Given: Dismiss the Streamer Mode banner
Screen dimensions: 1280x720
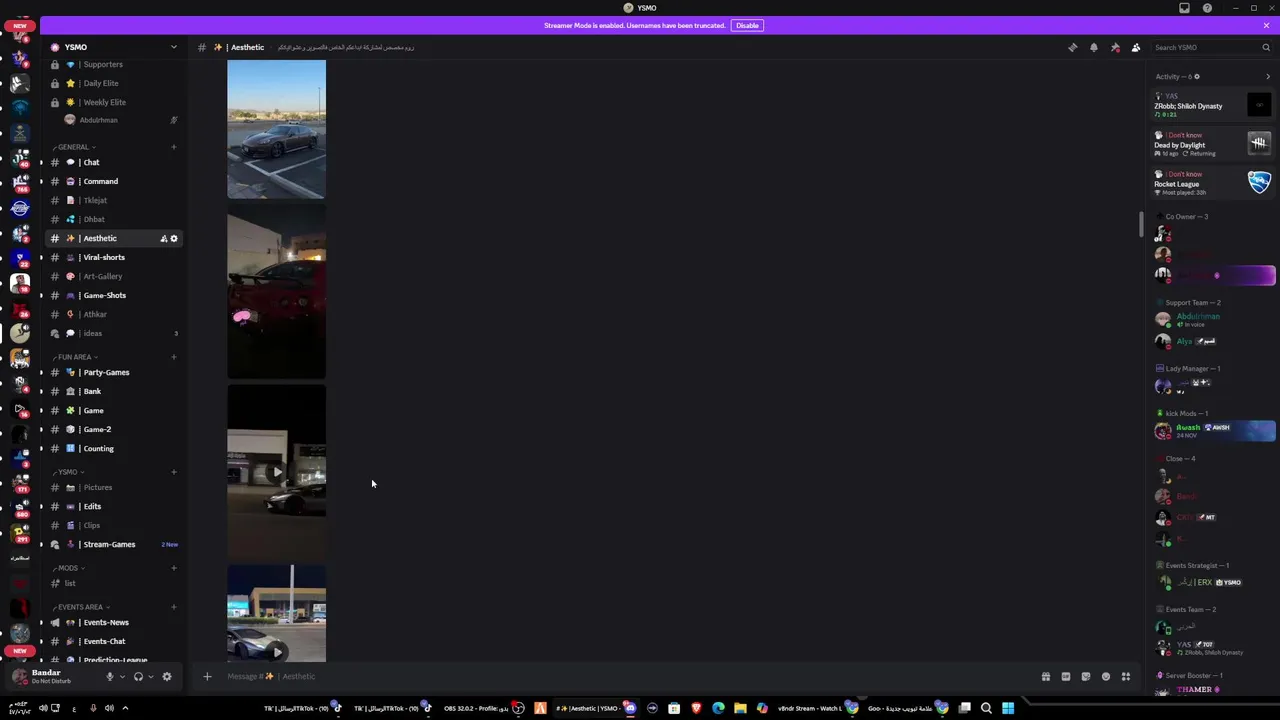Looking at the screenshot, I should coord(1266,25).
